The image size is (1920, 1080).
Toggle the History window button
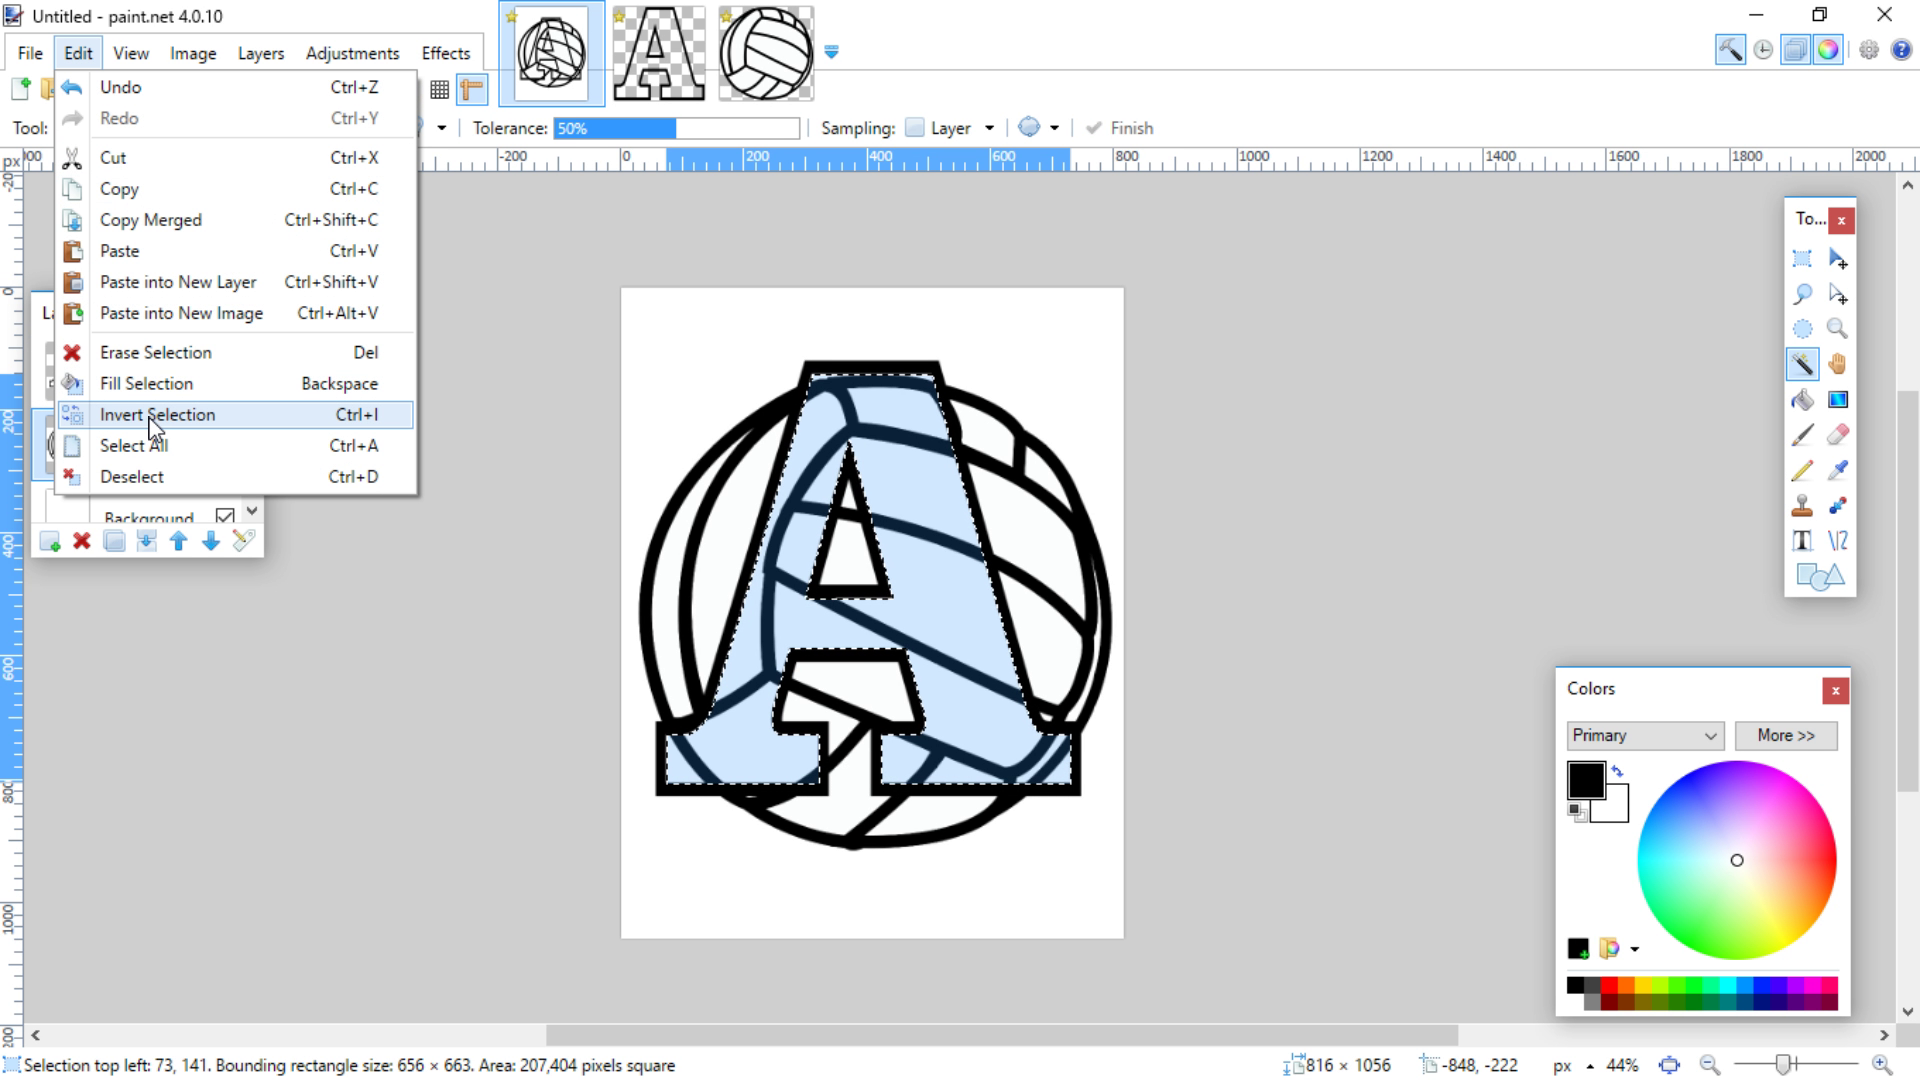pos(1763,50)
